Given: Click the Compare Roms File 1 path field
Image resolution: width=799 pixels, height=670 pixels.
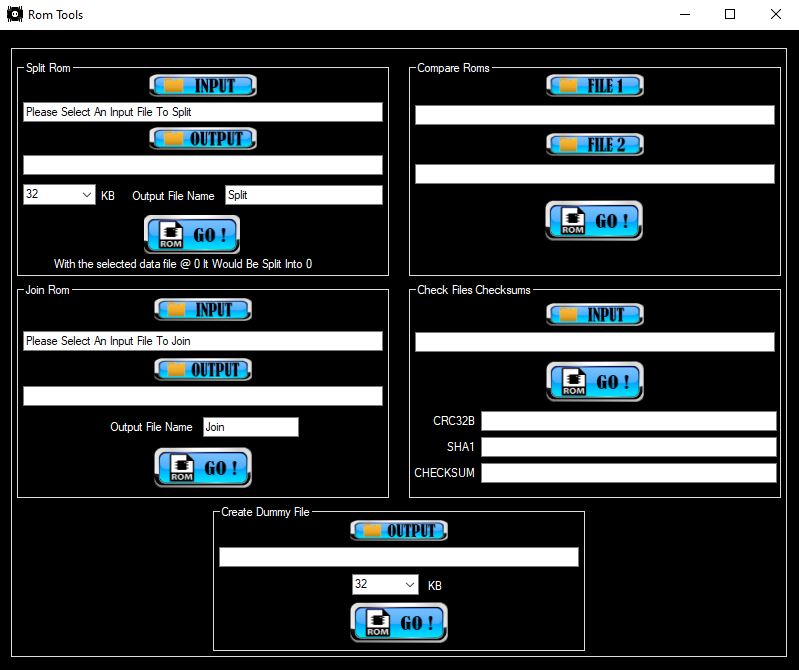Looking at the screenshot, I should 595,115.
